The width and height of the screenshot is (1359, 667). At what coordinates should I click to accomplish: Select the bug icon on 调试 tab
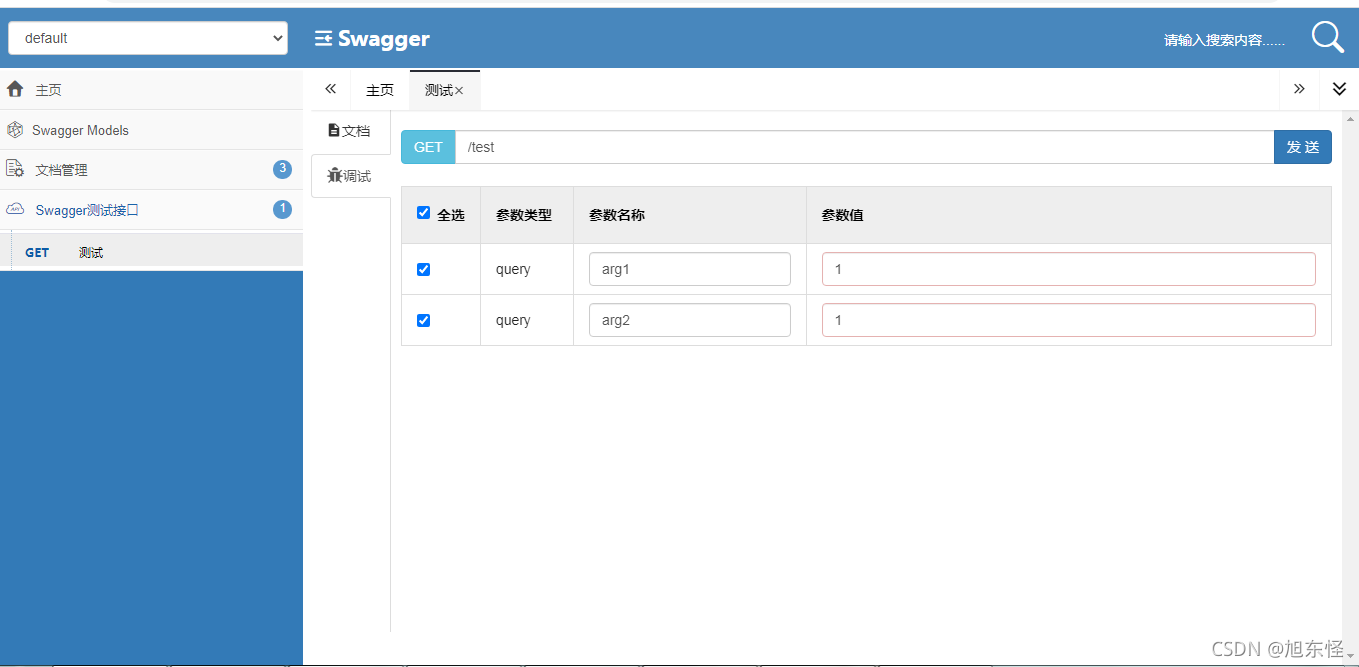(x=336, y=175)
